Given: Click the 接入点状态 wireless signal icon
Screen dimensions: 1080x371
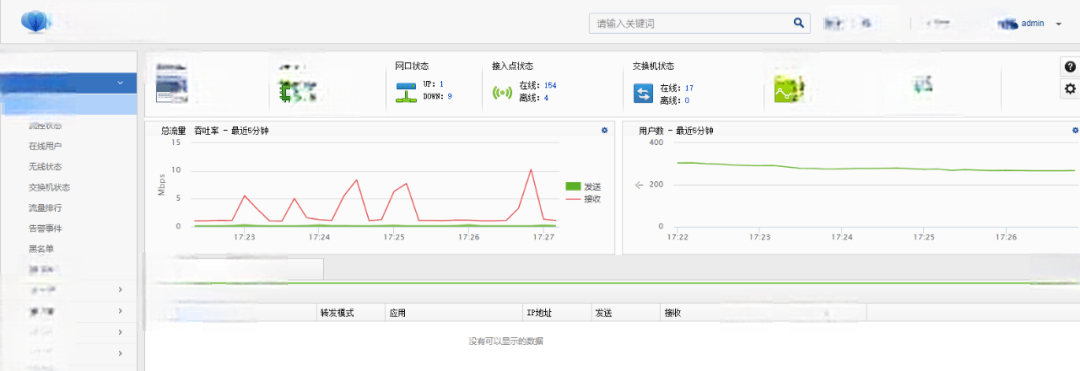Looking at the screenshot, I should 502,93.
